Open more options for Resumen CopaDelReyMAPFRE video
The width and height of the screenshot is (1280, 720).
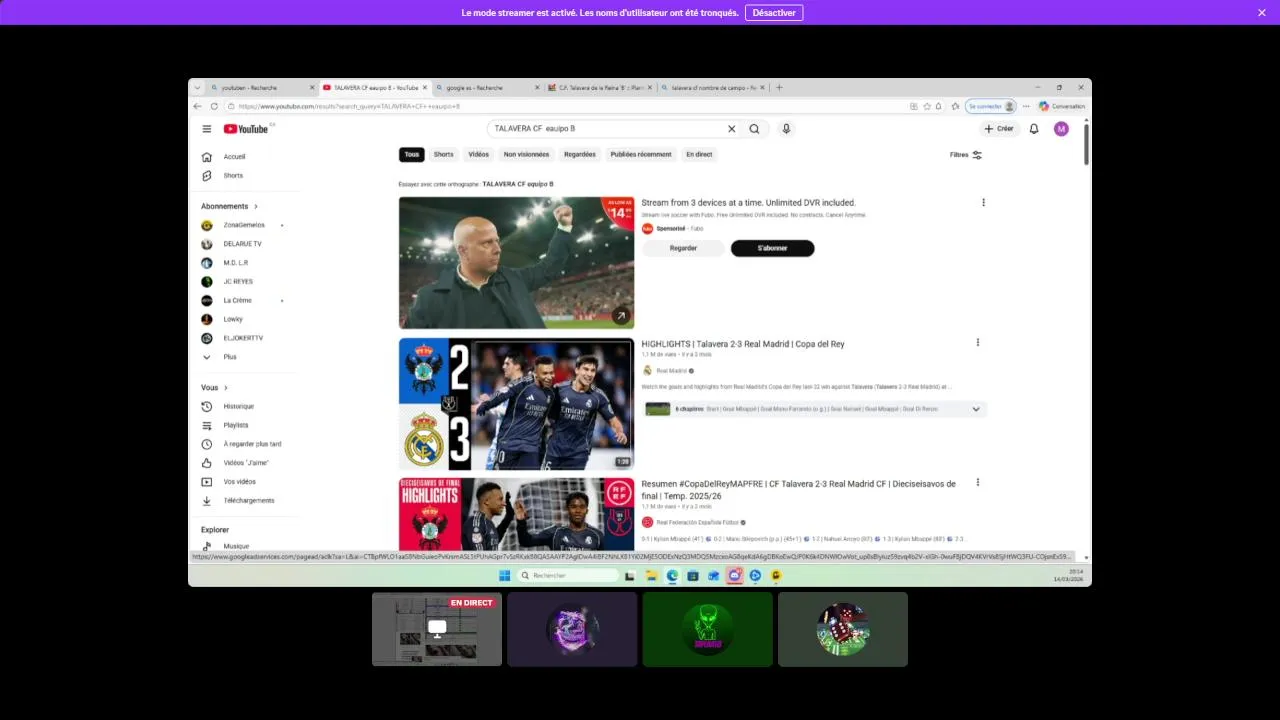click(977, 482)
